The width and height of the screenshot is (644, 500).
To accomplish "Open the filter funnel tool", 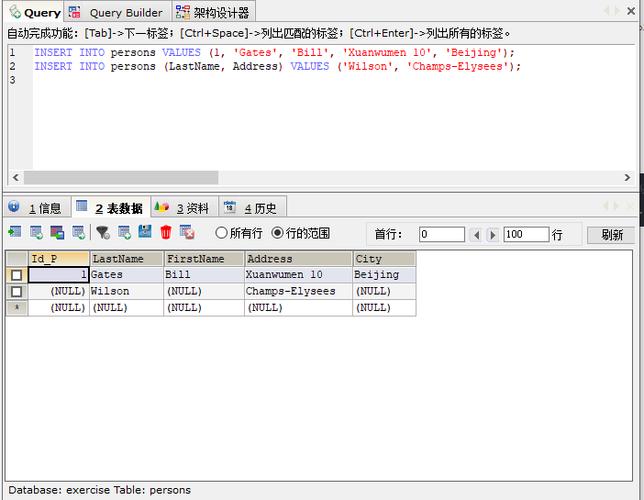I will pos(103,232).
